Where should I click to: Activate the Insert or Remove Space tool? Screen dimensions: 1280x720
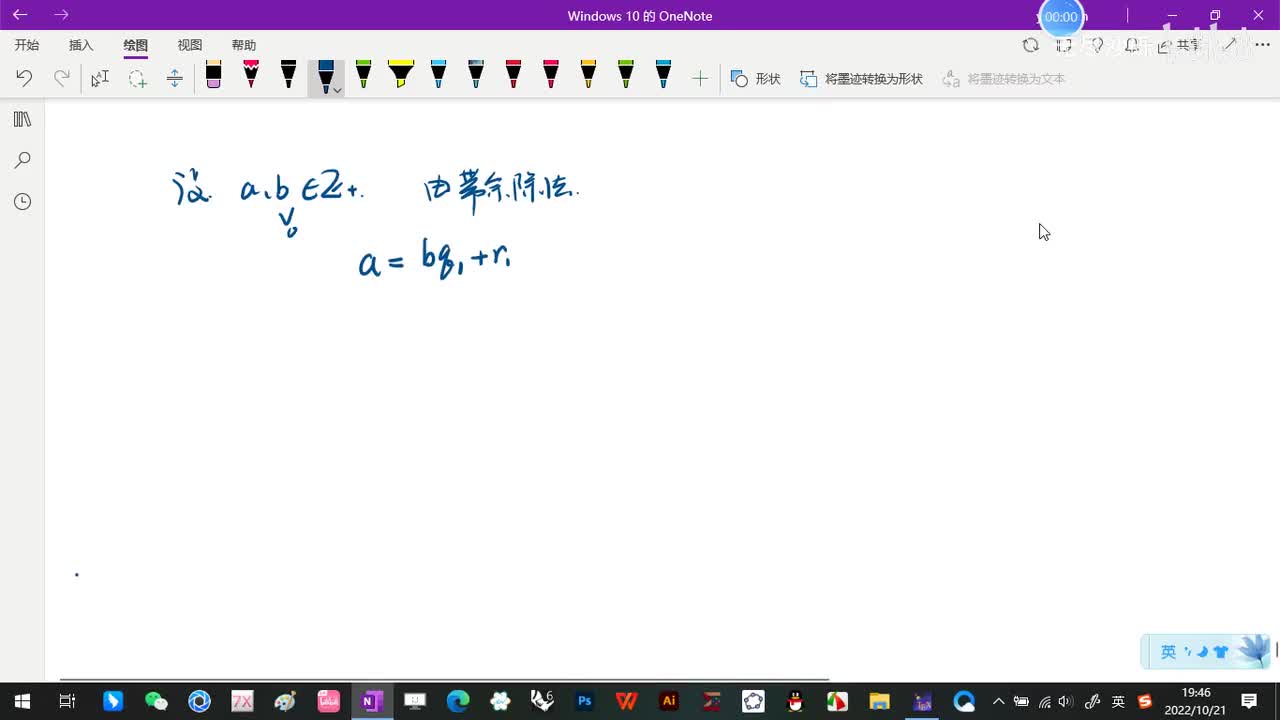point(174,78)
